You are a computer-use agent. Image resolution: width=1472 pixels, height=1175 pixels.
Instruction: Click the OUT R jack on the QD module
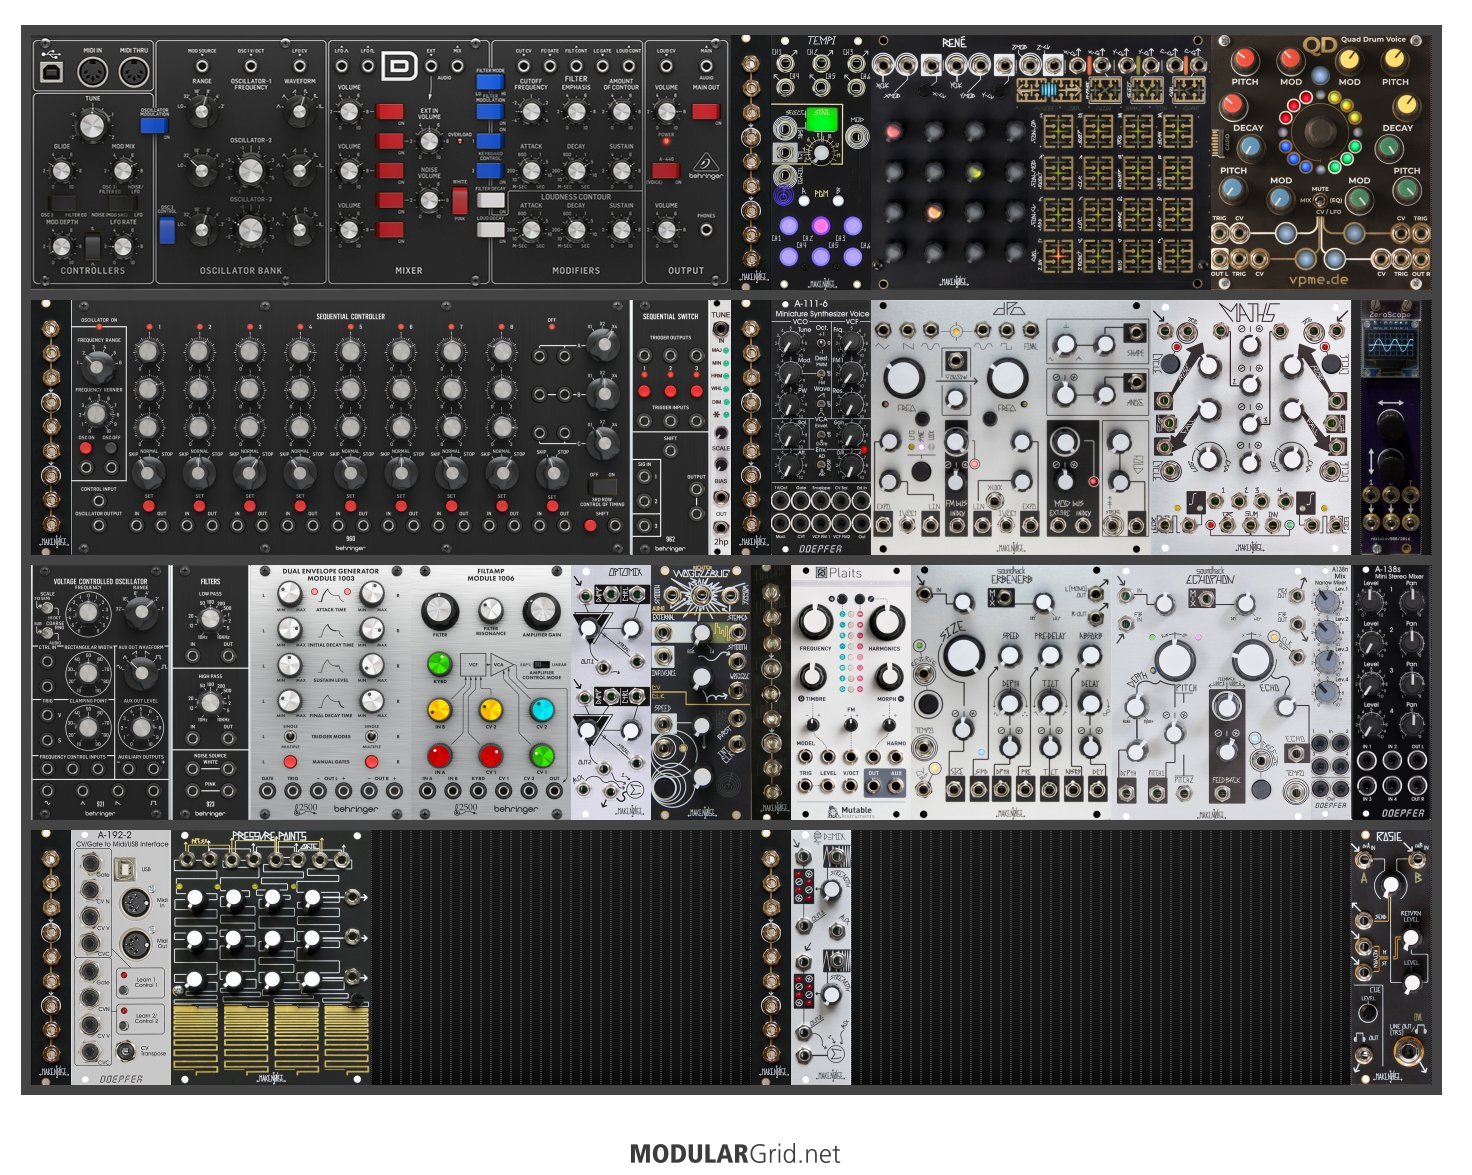(x=1421, y=259)
